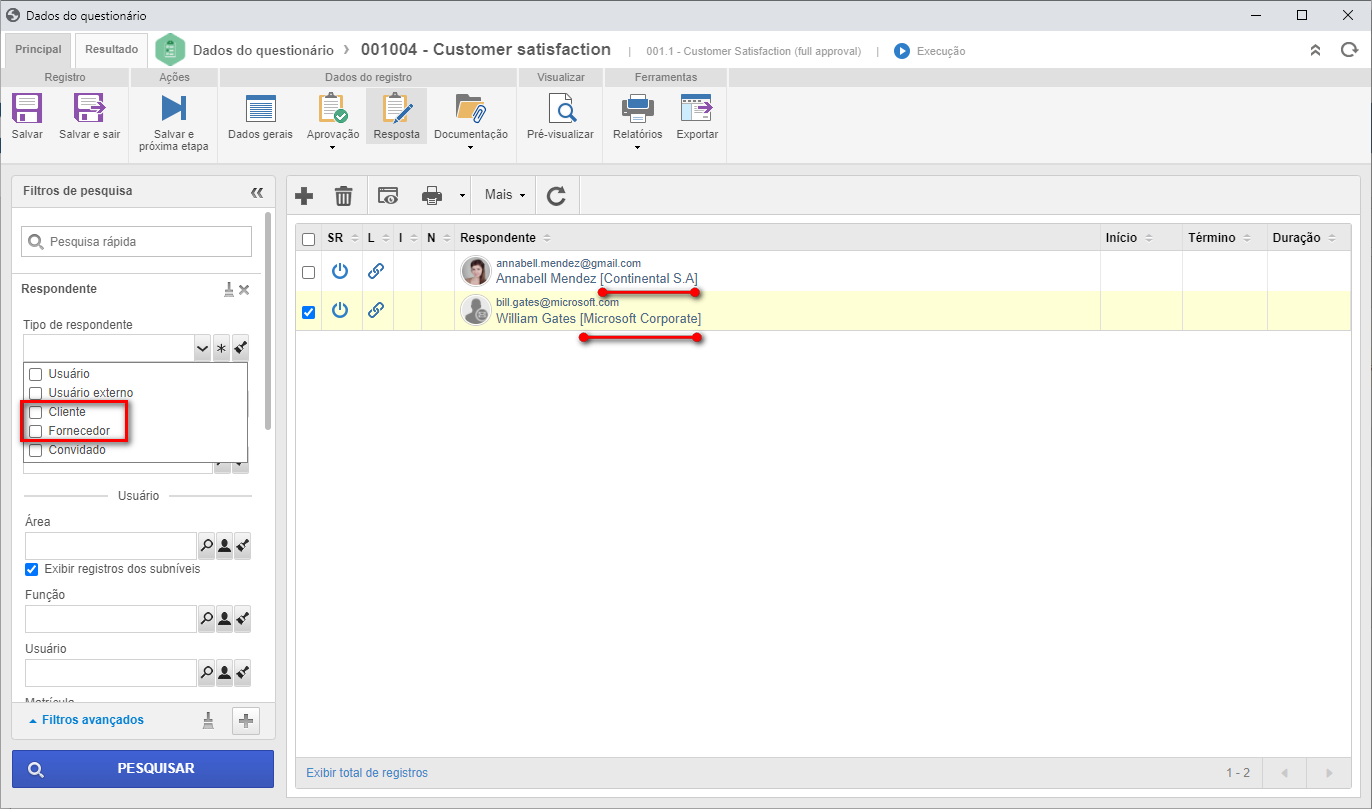This screenshot has height=809, width=1372.
Task: Click the Exportar icon
Action: click(x=696, y=108)
